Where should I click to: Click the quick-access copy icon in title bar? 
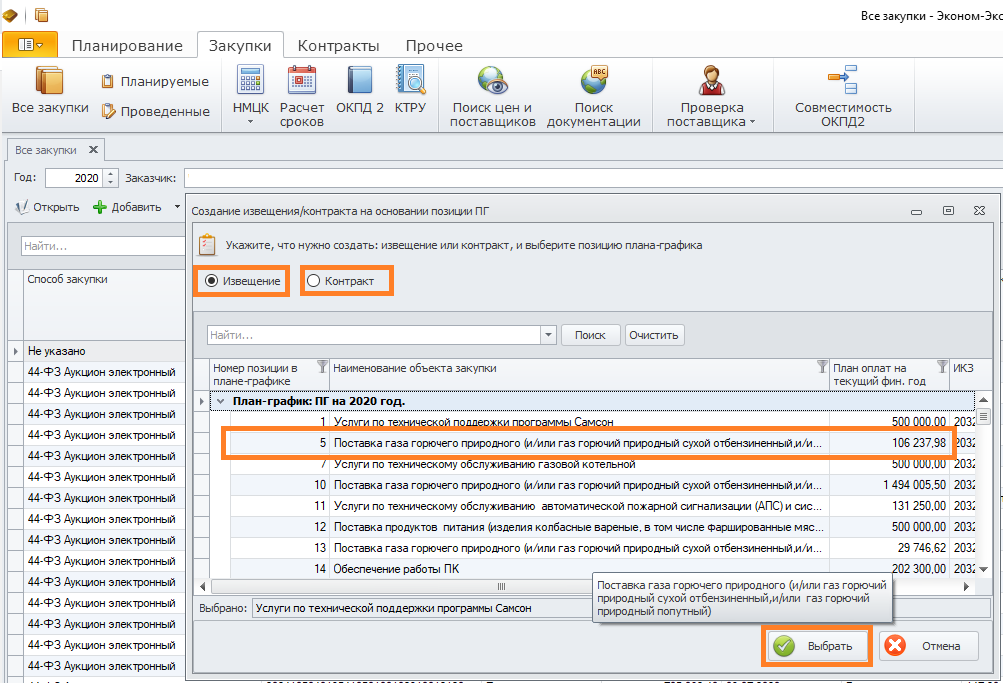click(42, 15)
